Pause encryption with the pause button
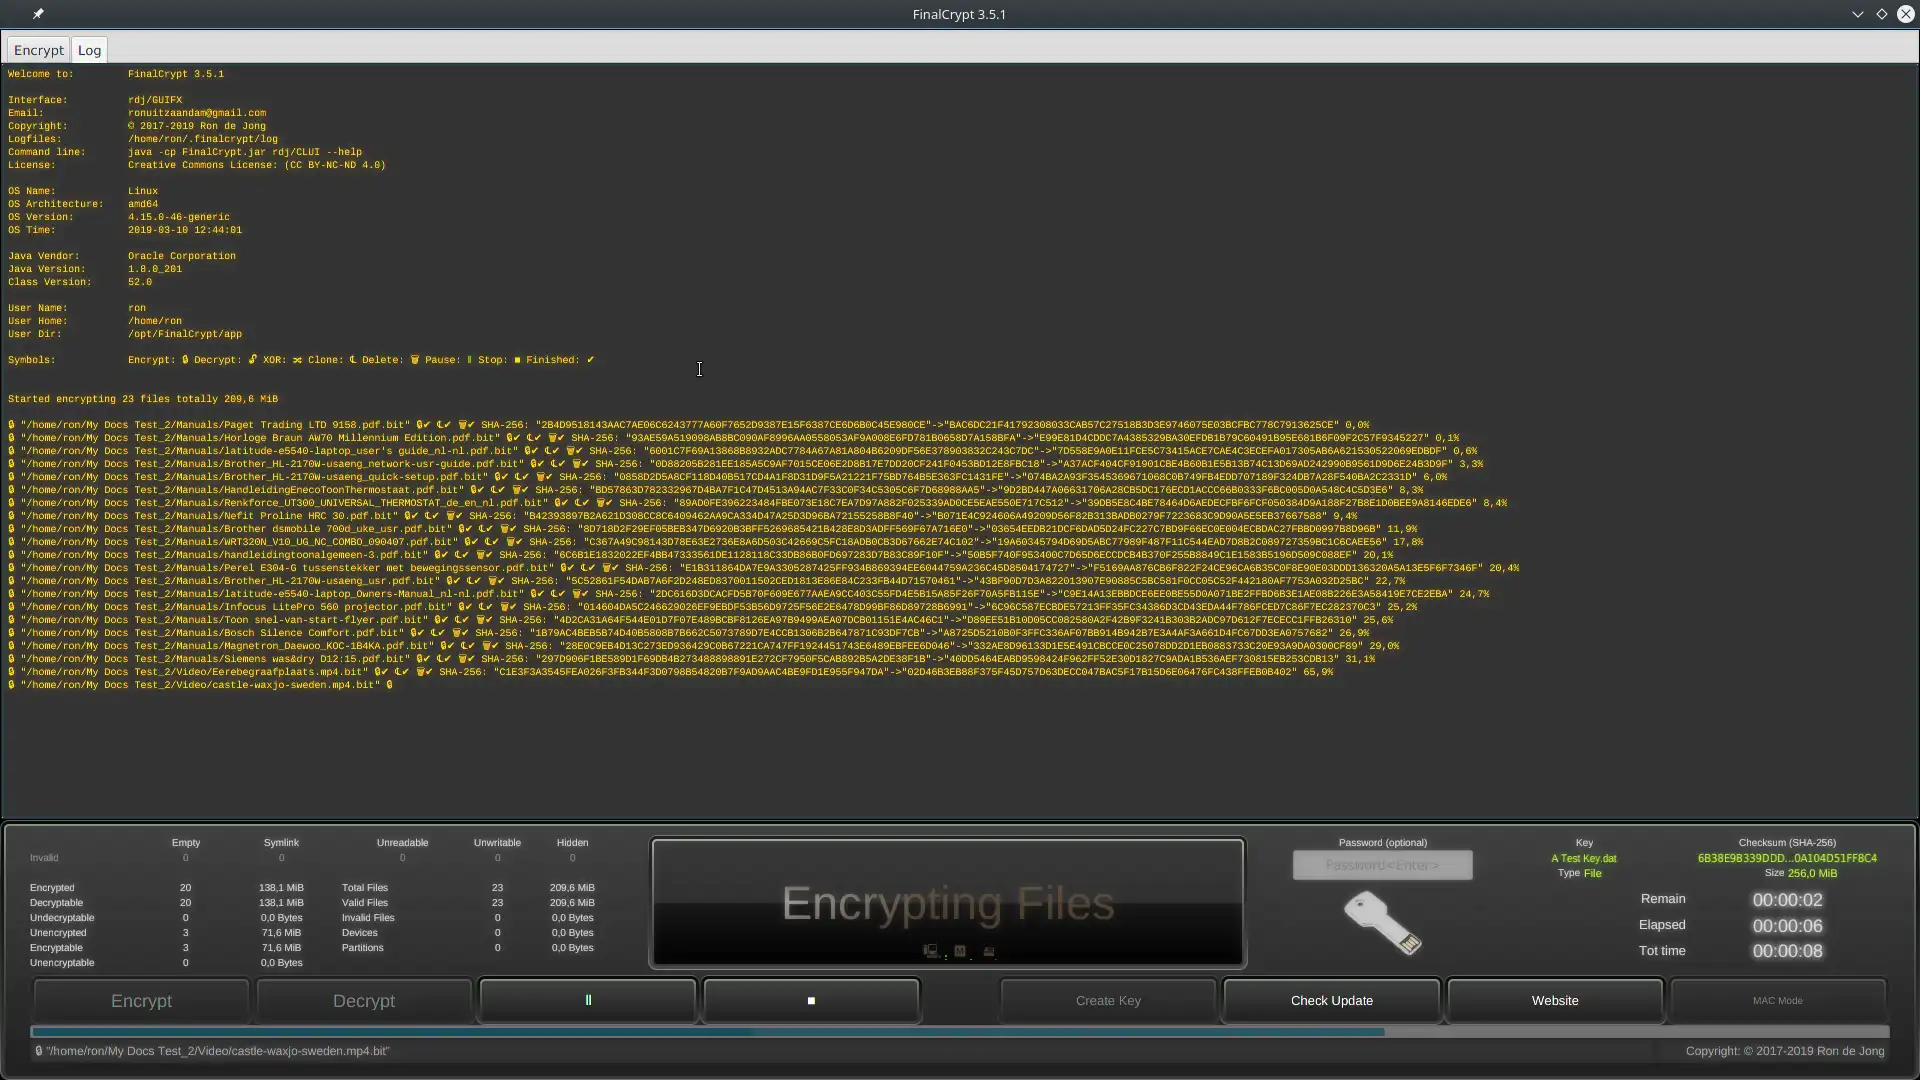Screen dimensions: 1920x1080 click(x=588, y=1001)
